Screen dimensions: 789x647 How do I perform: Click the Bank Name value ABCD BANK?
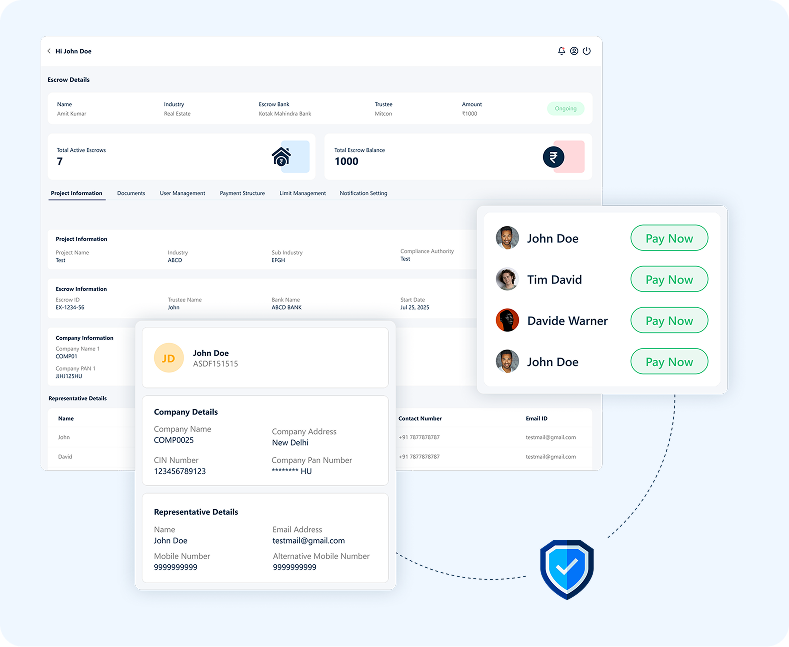click(x=286, y=307)
